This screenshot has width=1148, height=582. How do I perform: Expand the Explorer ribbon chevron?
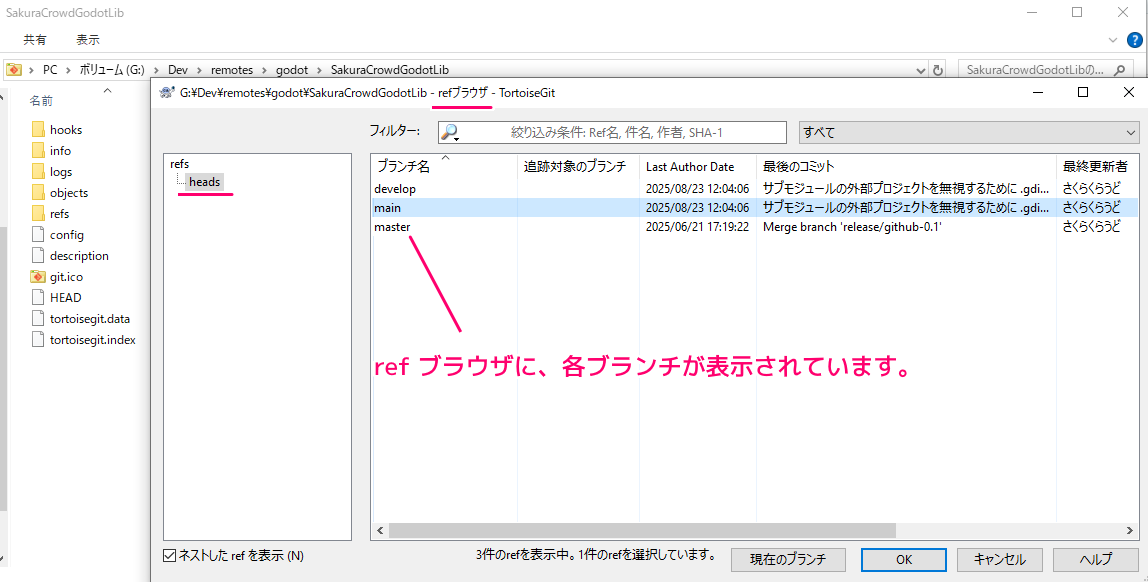click(x=1113, y=40)
